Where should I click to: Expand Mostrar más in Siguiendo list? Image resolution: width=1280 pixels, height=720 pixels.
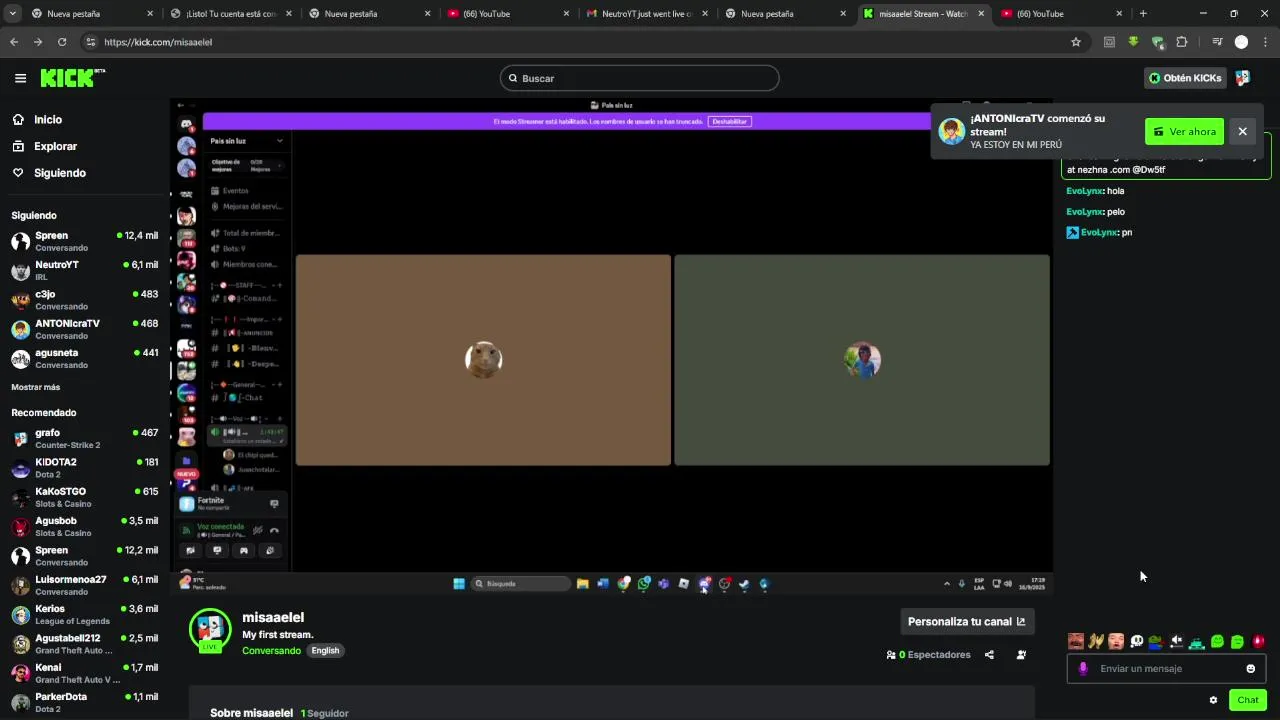tap(36, 387)
